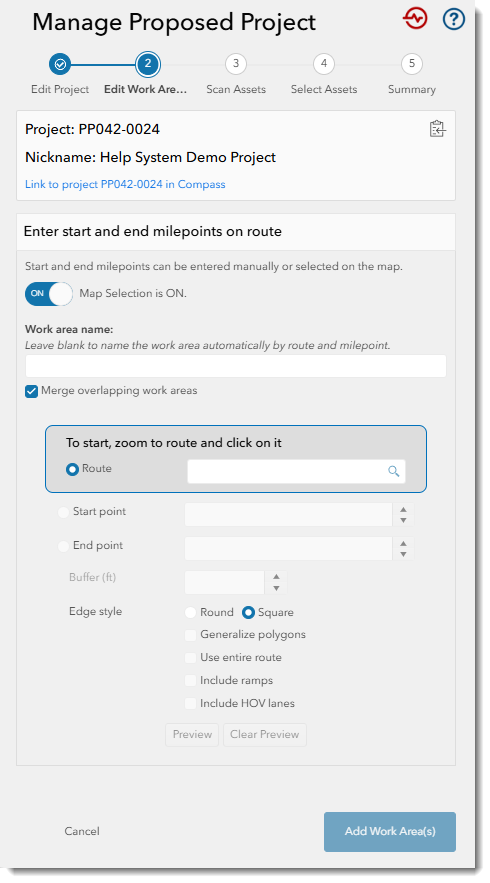Go to step 4 Select Assets

[x=323, y=64]
